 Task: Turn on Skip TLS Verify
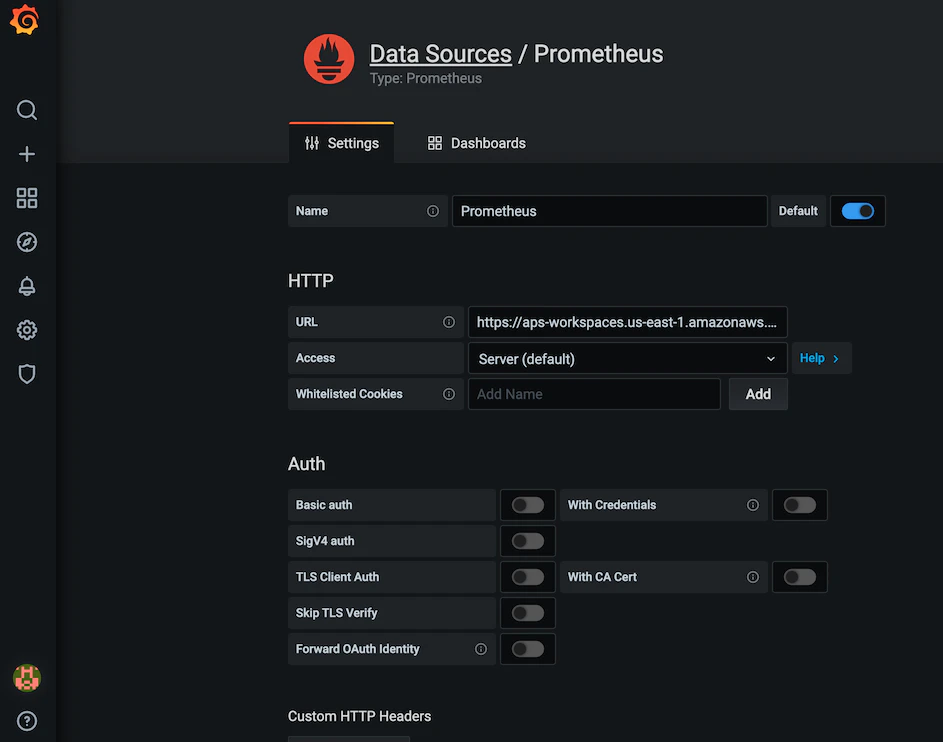coord(527,613)
